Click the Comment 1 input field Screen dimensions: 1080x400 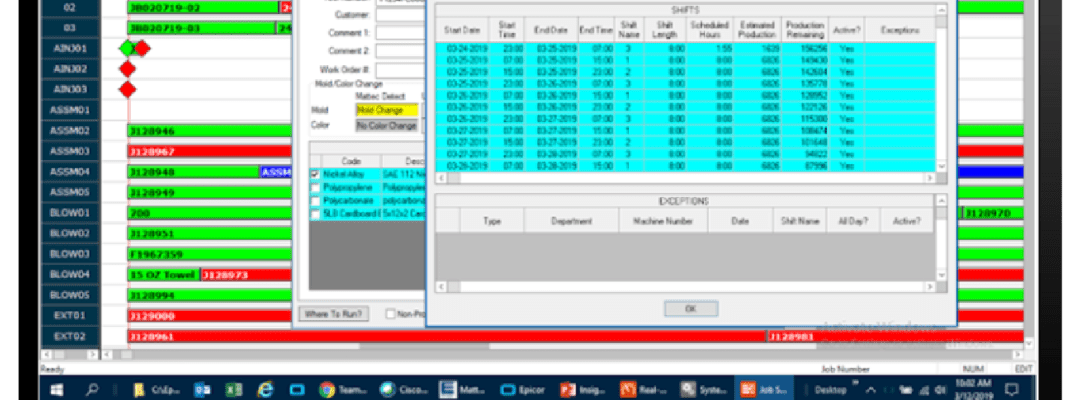tap(401, 32)
